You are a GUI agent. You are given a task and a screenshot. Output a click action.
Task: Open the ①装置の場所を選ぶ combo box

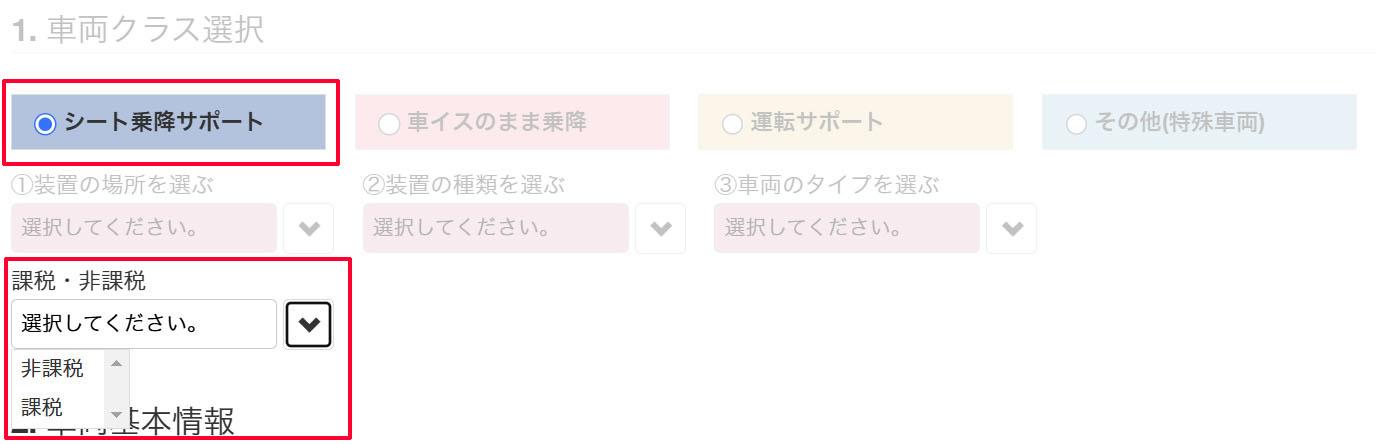[x=144, y=228]
